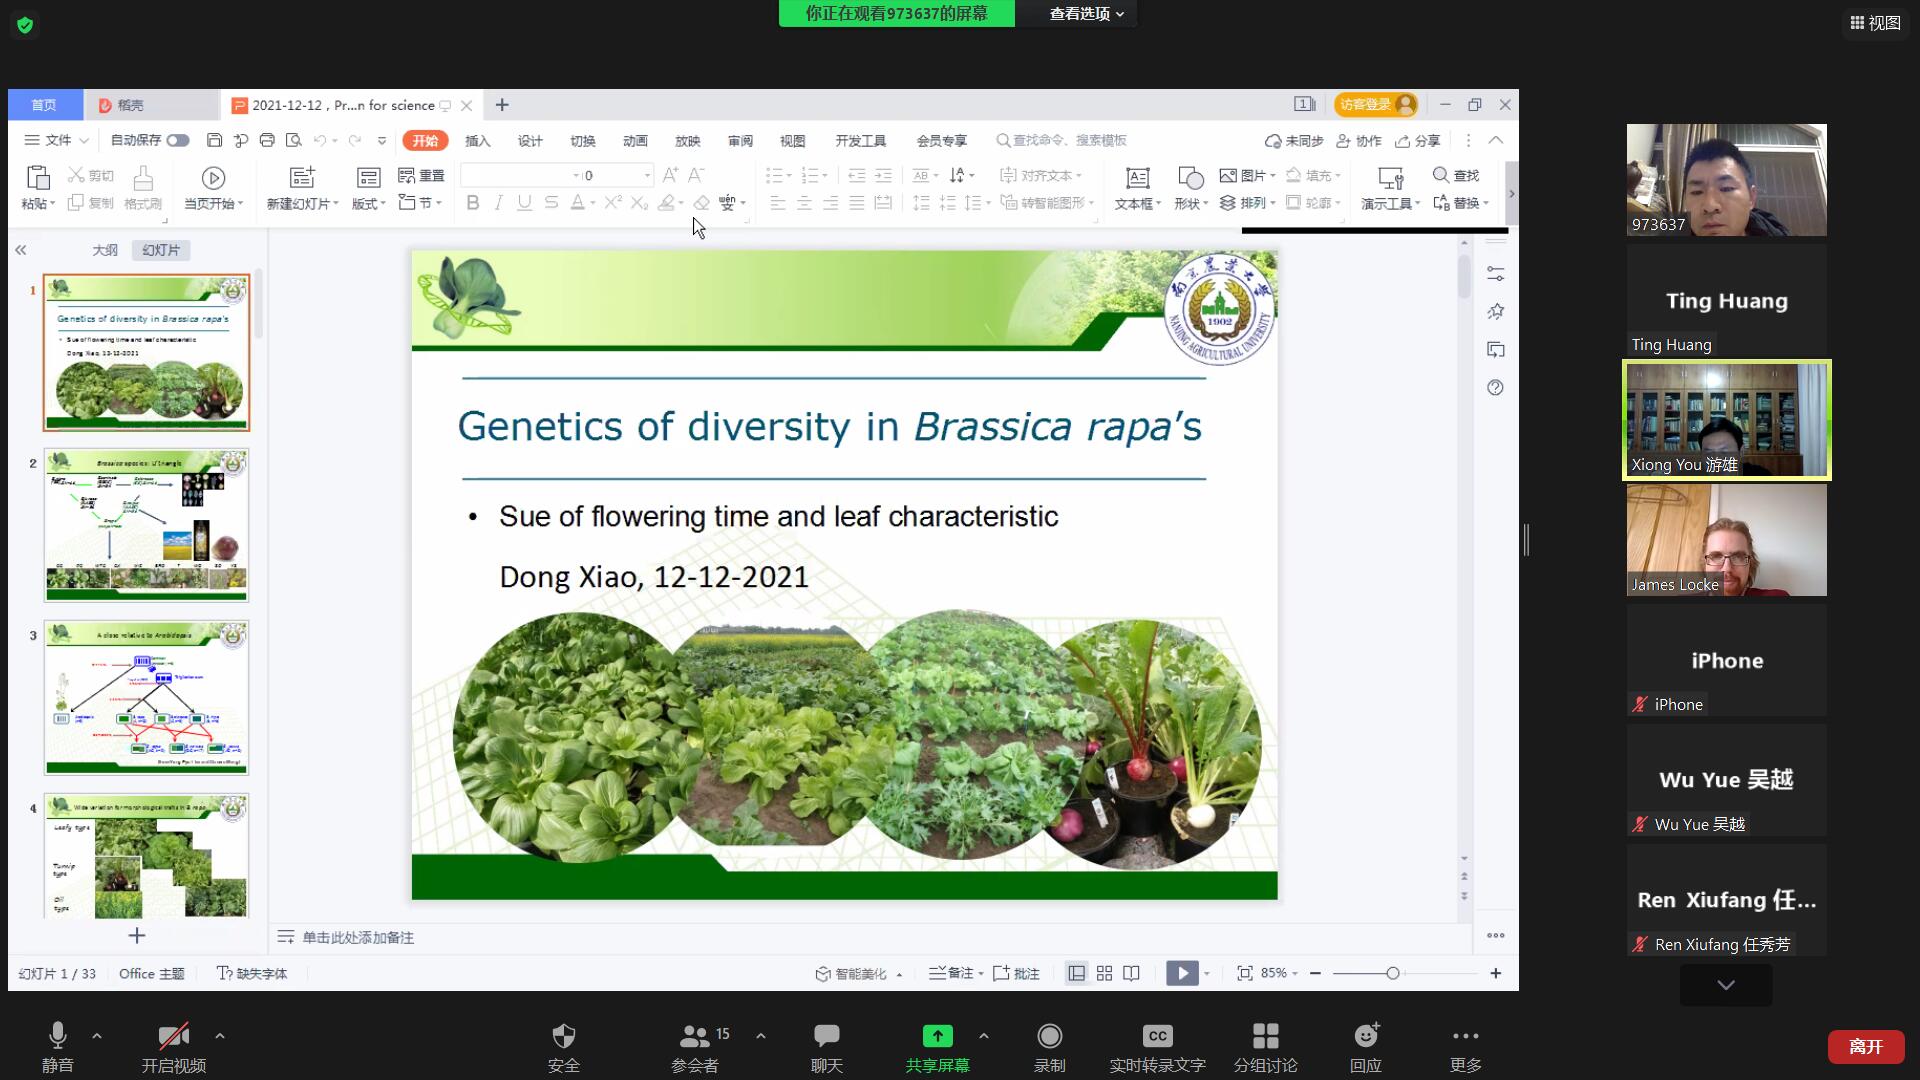Click the red leave meeting button
1920x1080 pixels.
click(x=1865, y=1046)
